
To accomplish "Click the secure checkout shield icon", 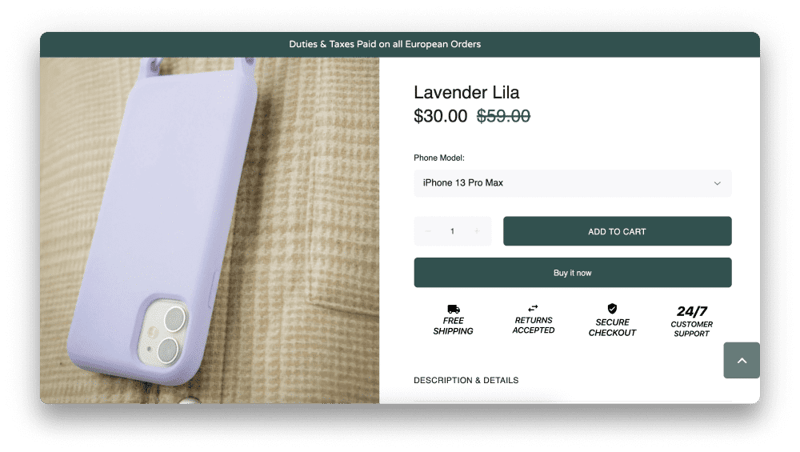I will pyautogui.click(x=612, y=309).
